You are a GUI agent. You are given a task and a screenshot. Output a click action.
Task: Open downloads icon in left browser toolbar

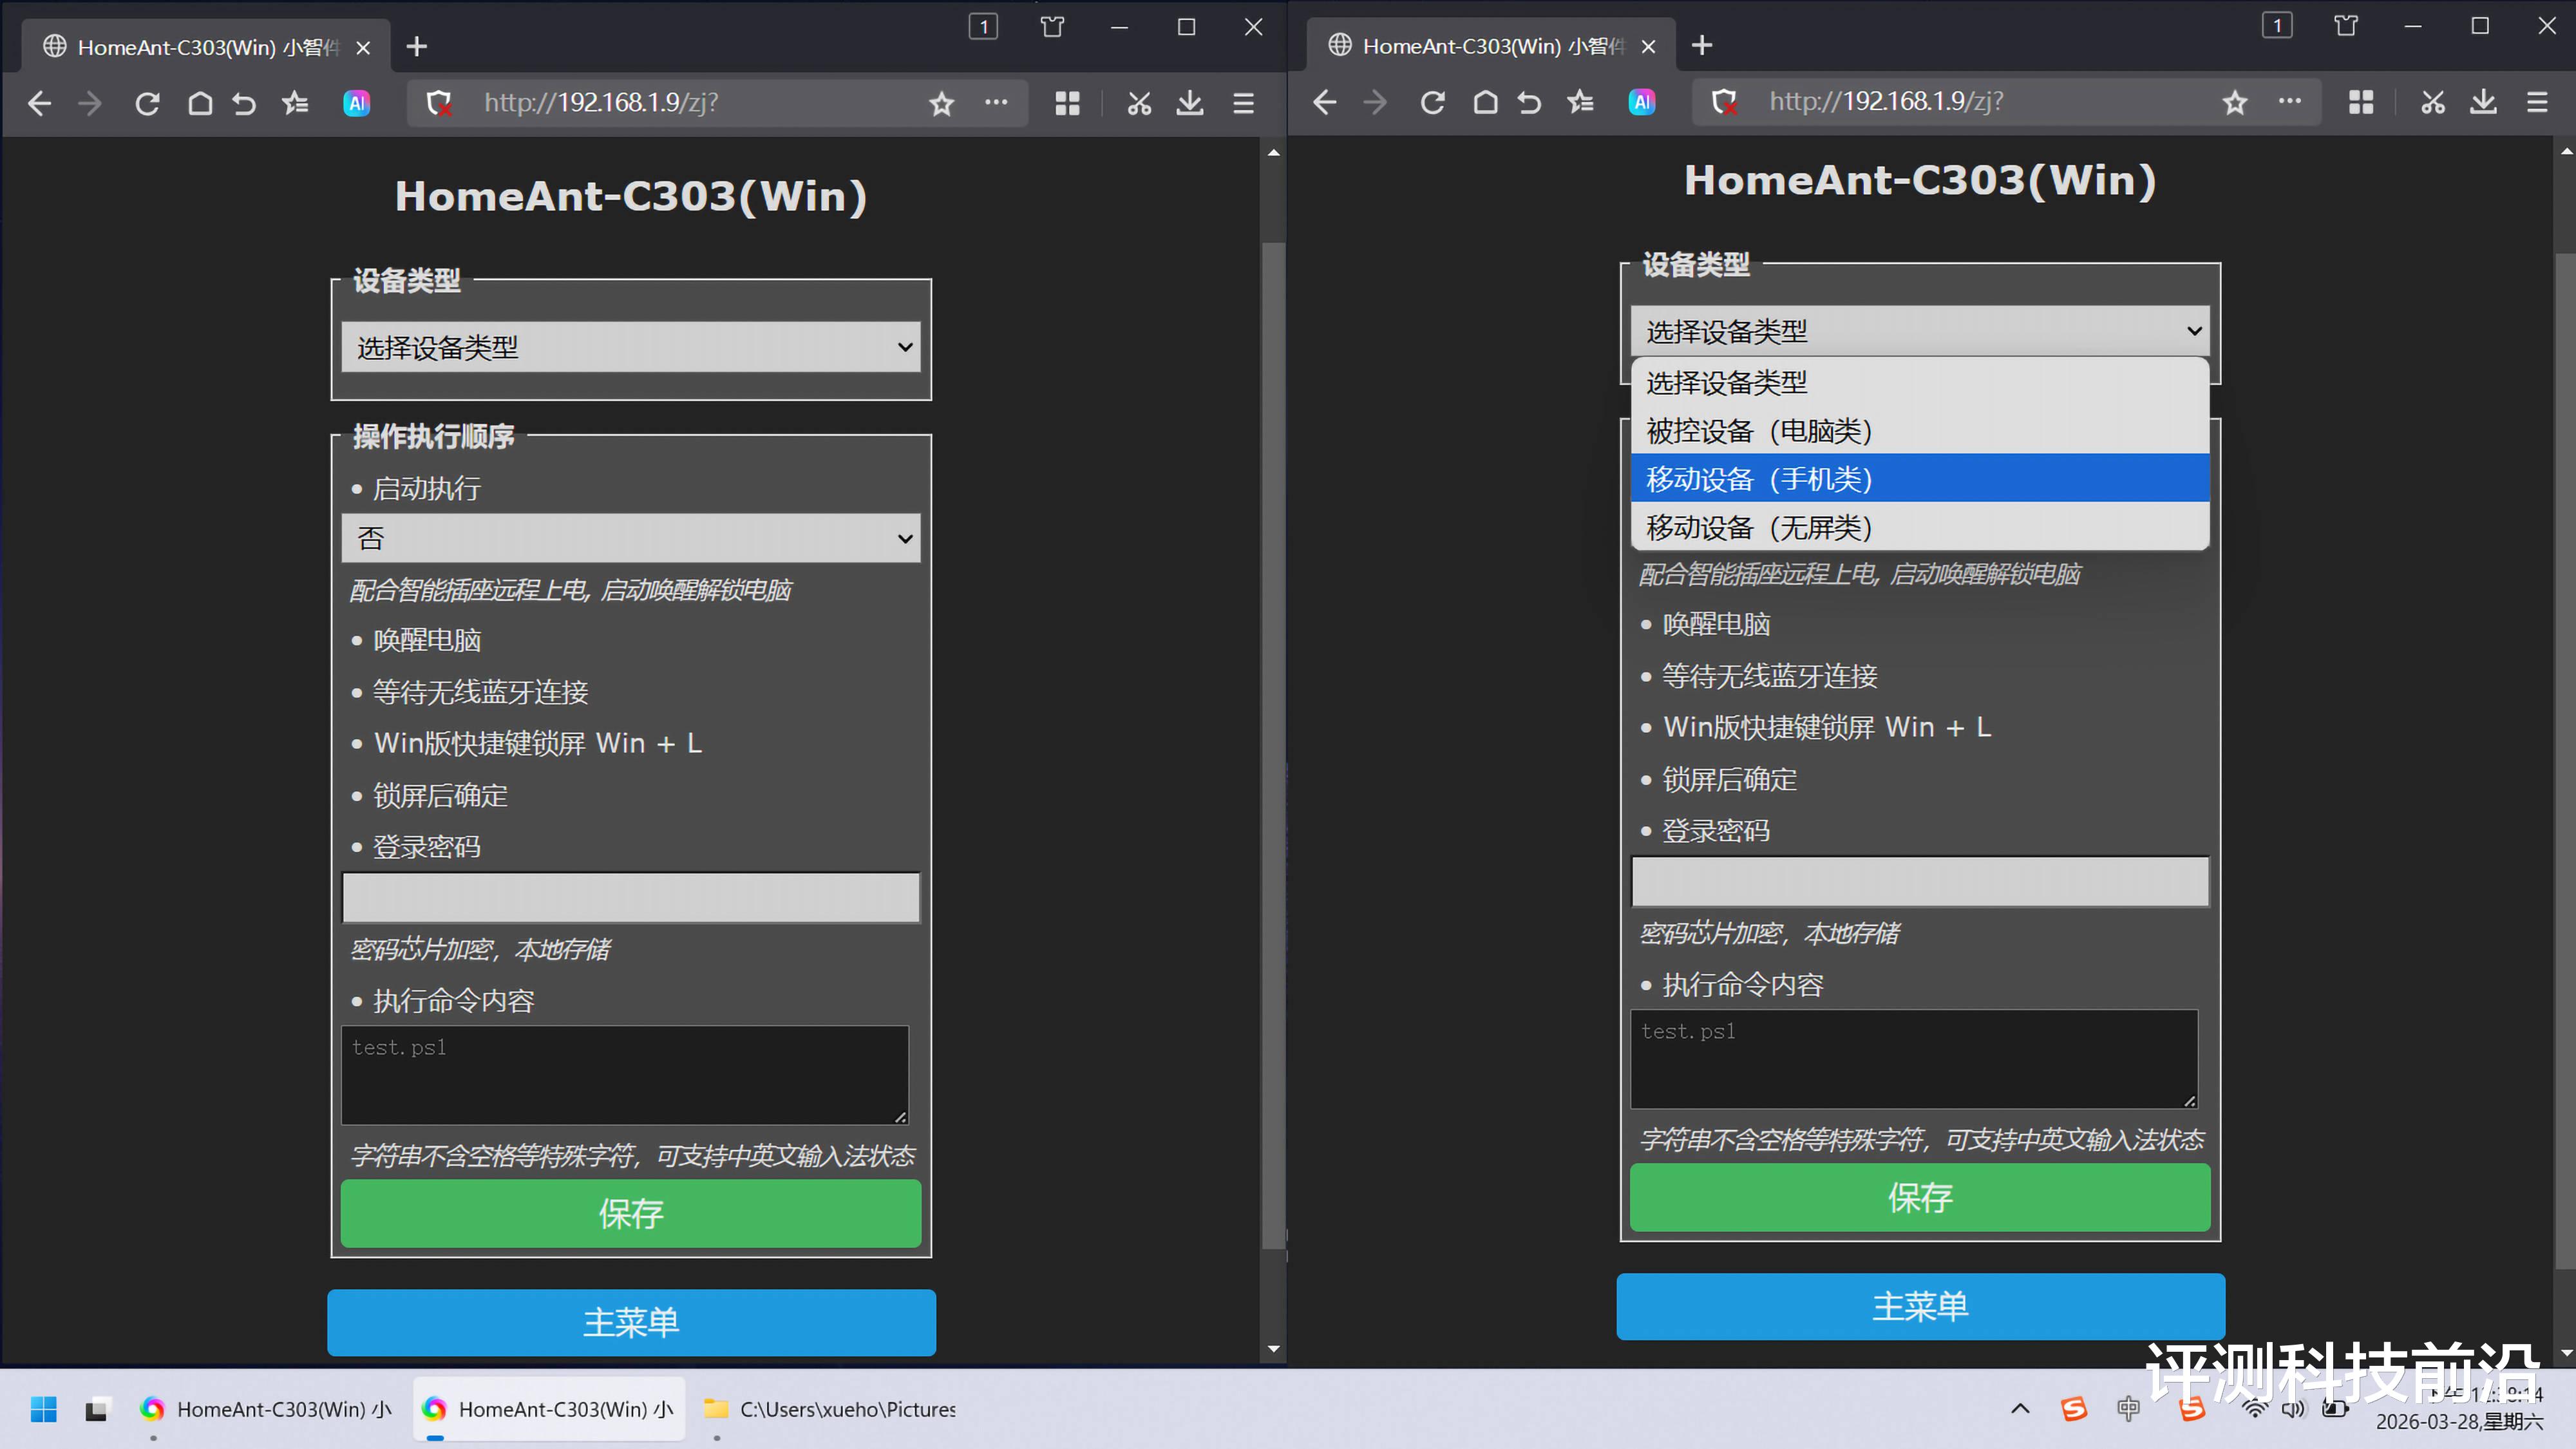point(1189,103)
